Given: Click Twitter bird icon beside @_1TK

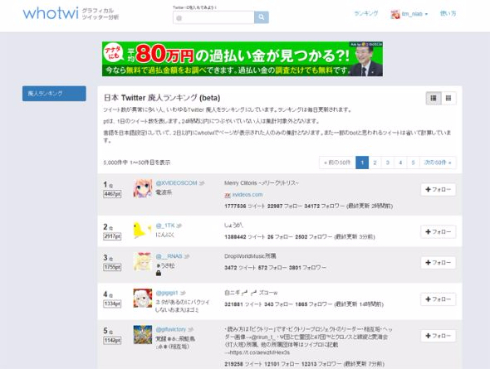Looking at the screenshot, I should pyautogui.click(x=179, y=226).
